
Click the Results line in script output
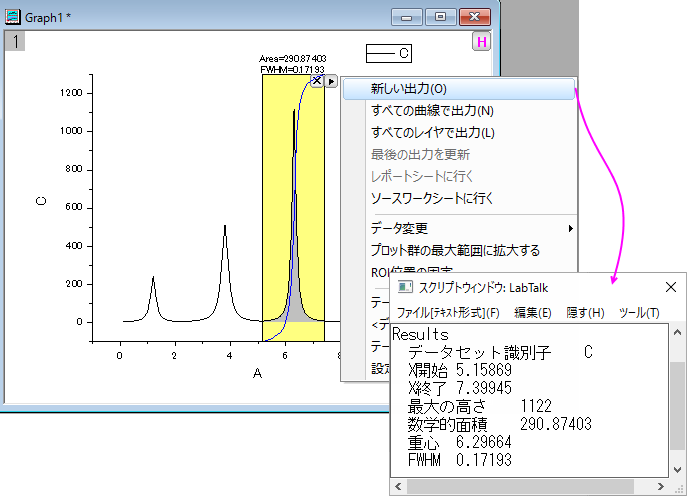420,334
